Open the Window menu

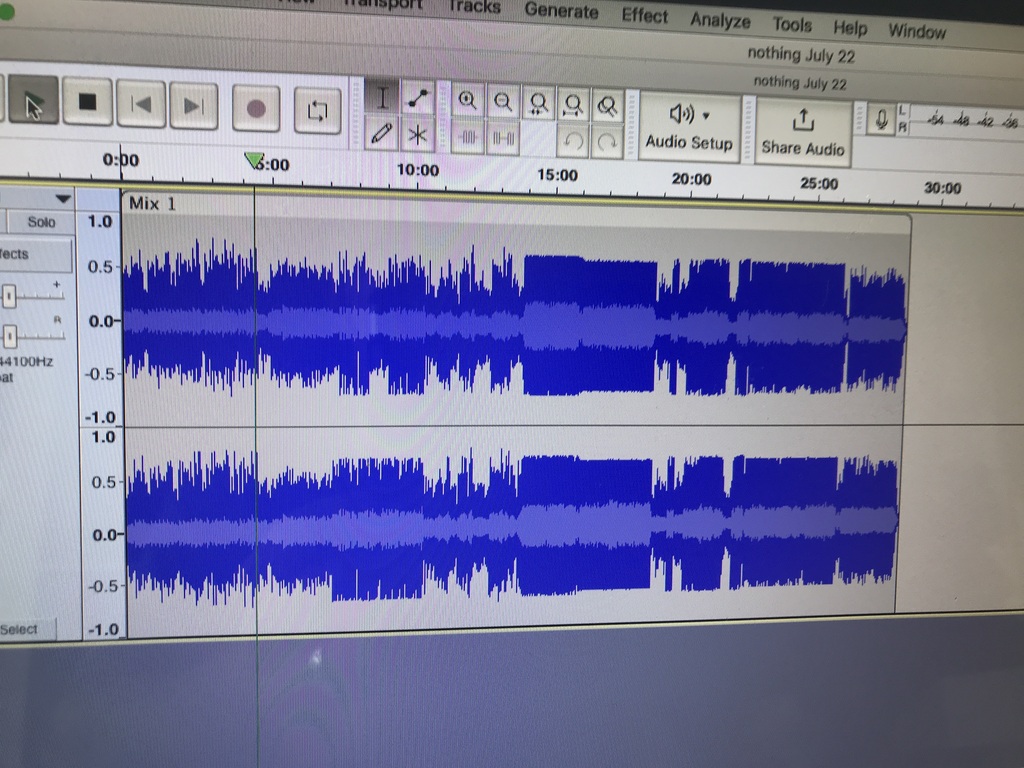[x=917, y=31]
